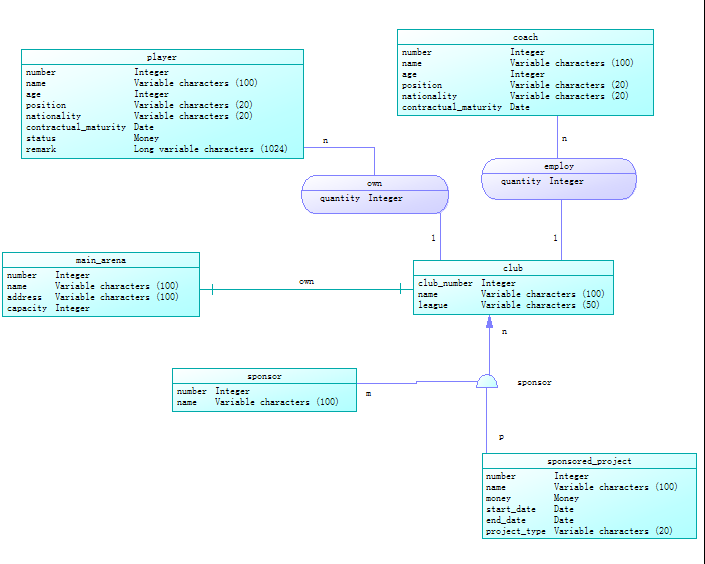Select the player entity title
The height and width of the screenshot is (564, 705).
click(162, 57)
